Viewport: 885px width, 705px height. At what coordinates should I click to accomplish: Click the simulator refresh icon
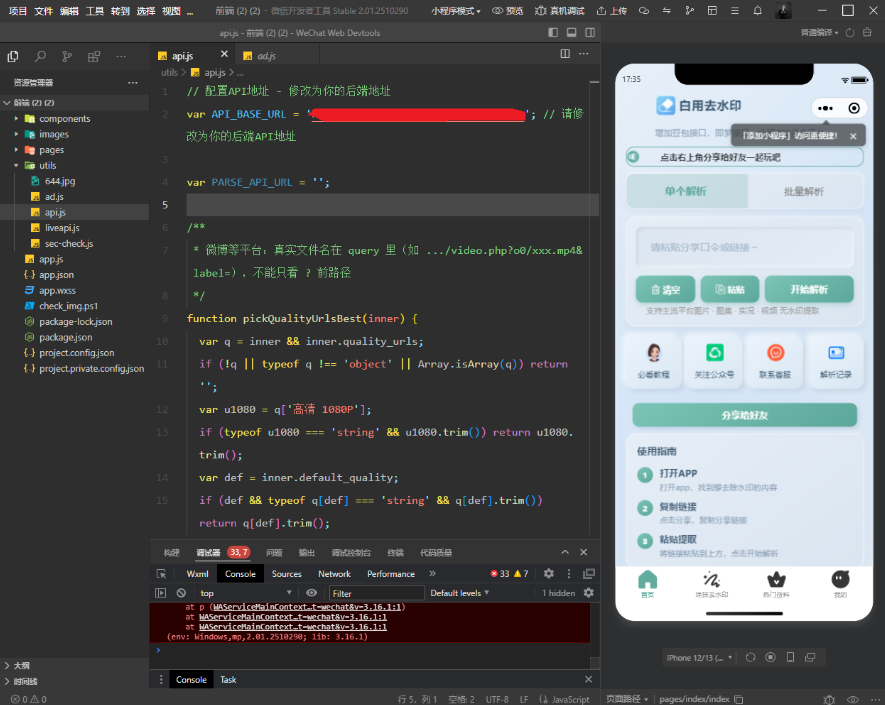pyautogui.click(x=751, y=658)
